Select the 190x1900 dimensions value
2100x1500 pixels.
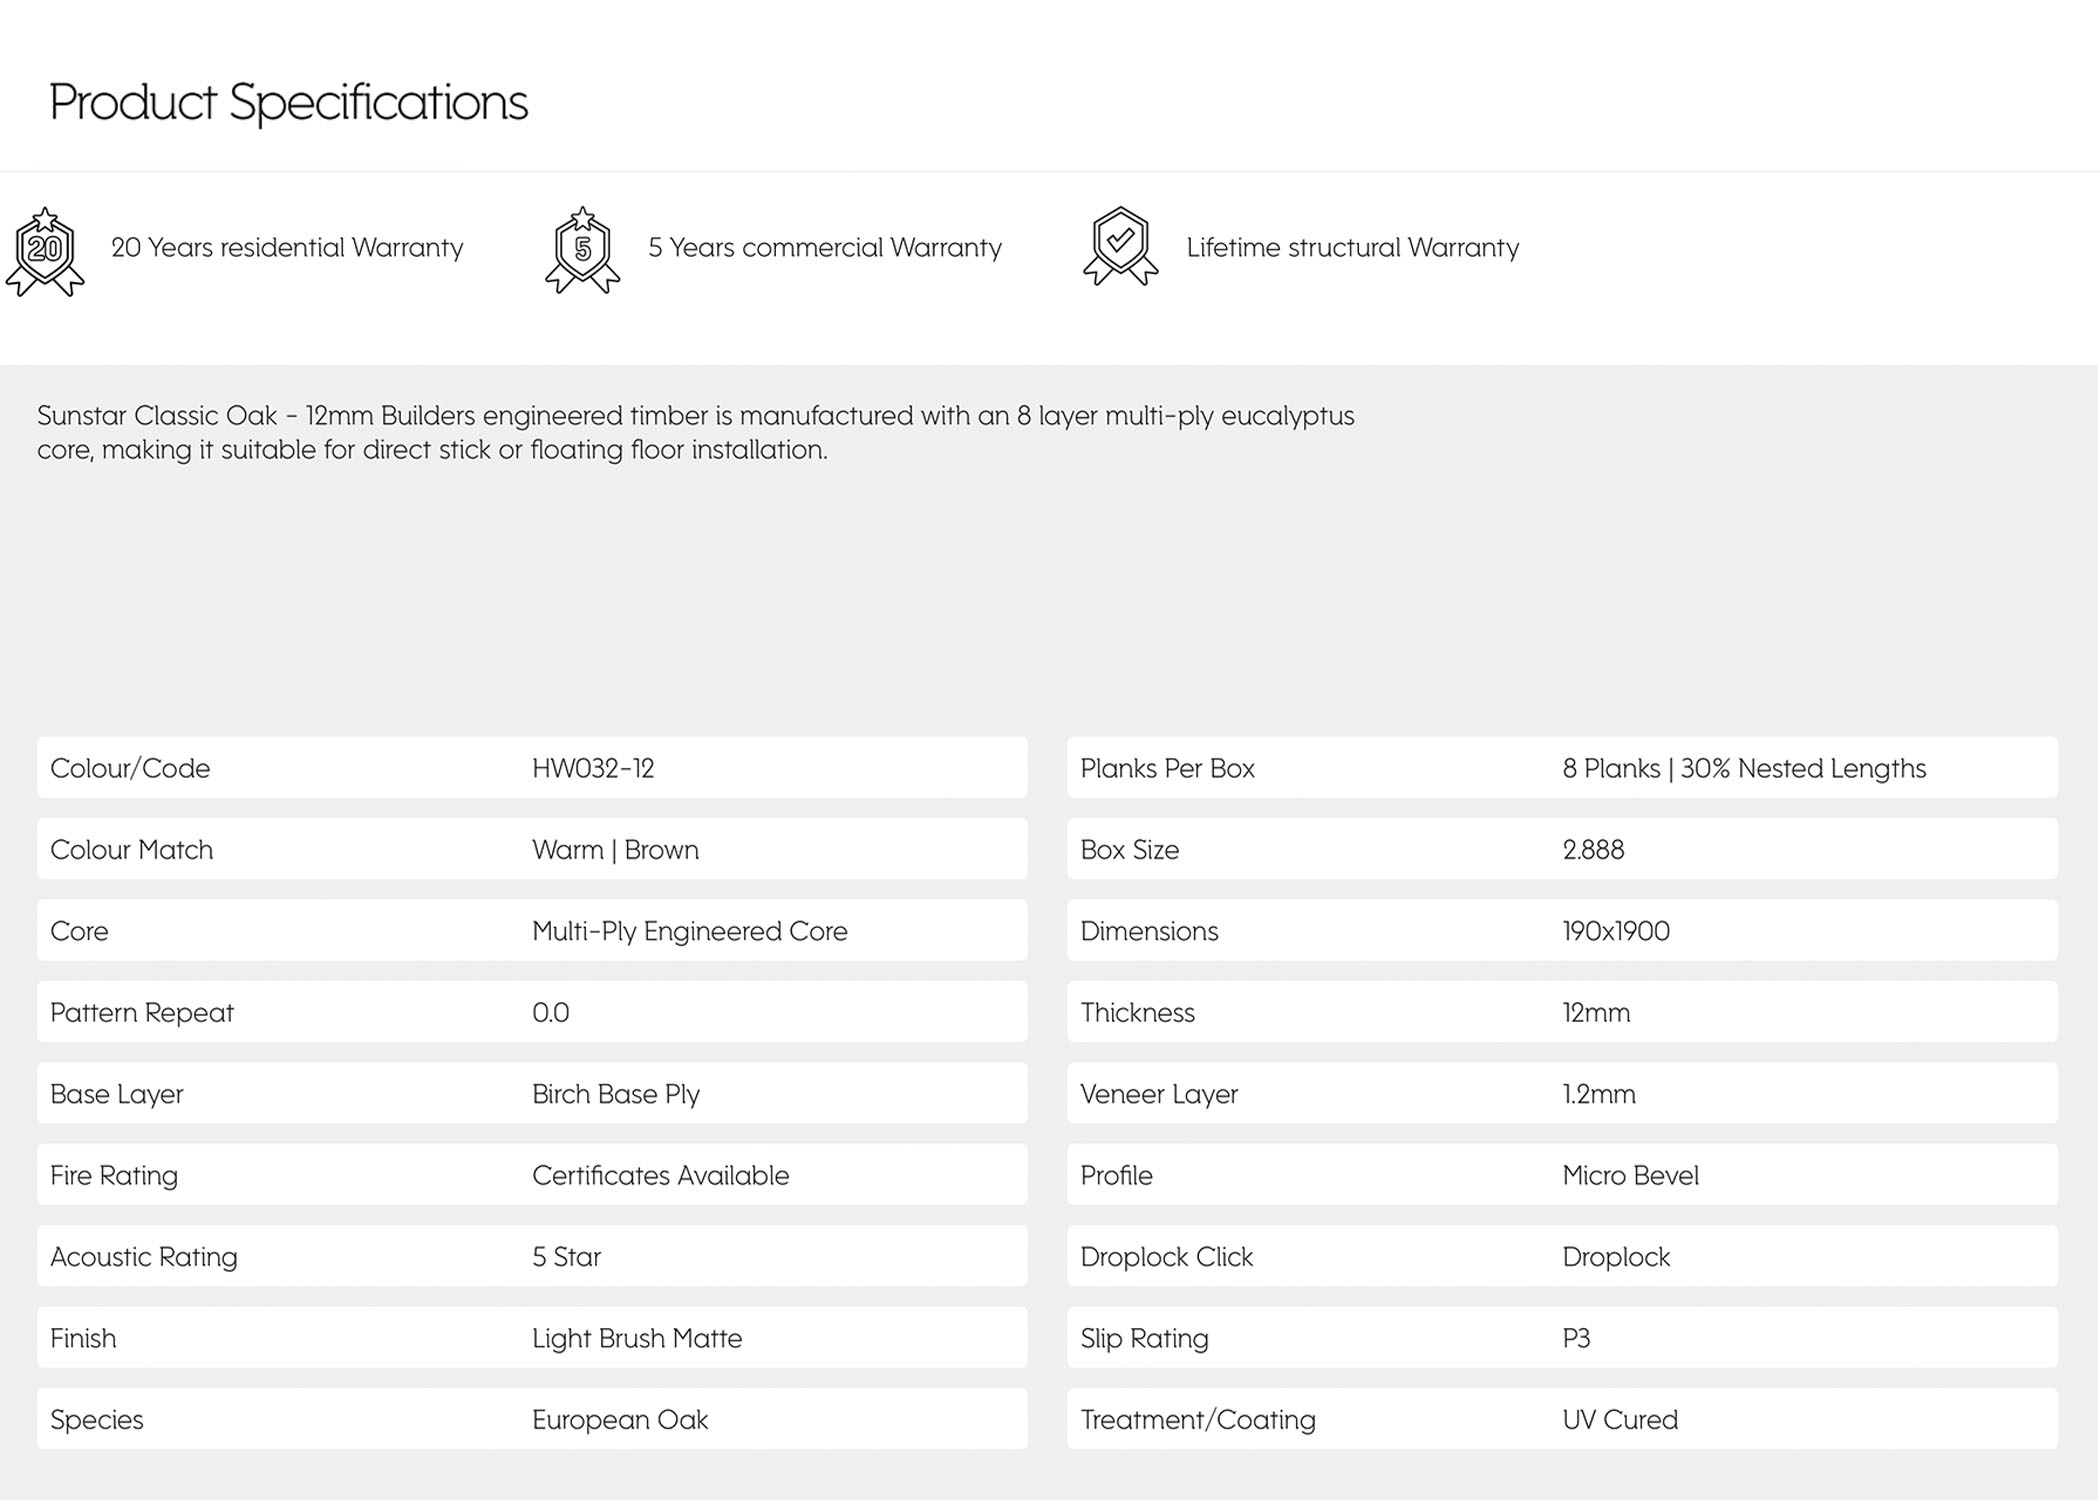1616,931
